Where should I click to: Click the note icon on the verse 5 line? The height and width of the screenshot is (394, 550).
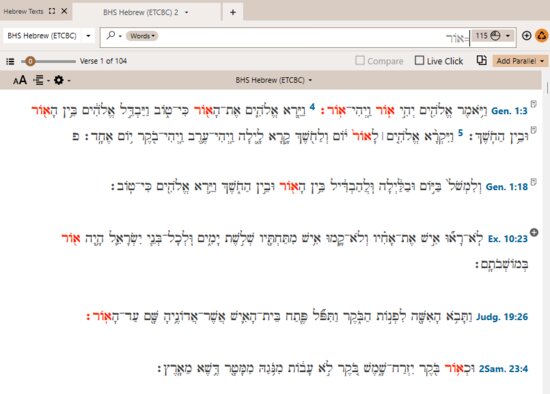pos(534,130)
